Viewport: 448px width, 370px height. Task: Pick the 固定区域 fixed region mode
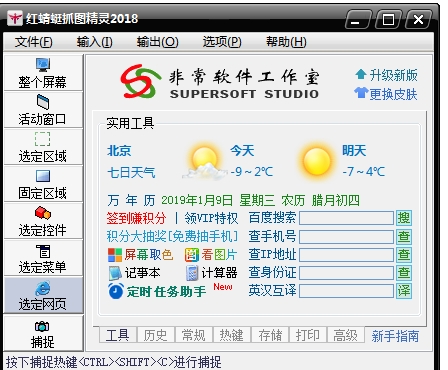click(43, 184)
